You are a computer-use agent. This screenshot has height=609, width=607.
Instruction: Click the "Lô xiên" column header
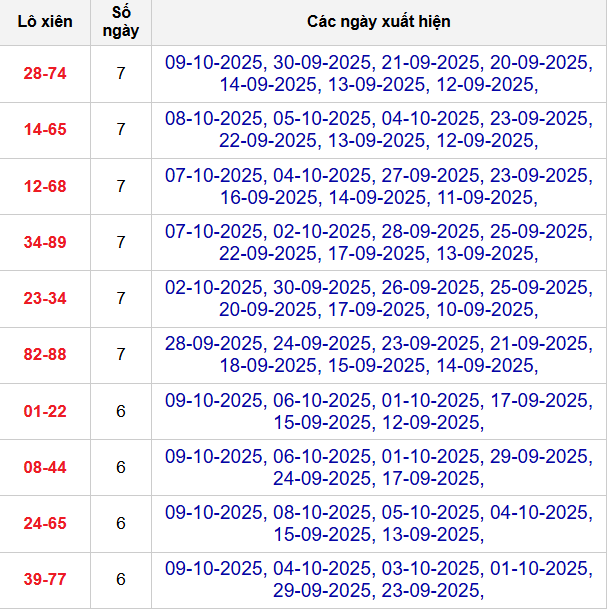pos(45,21)
